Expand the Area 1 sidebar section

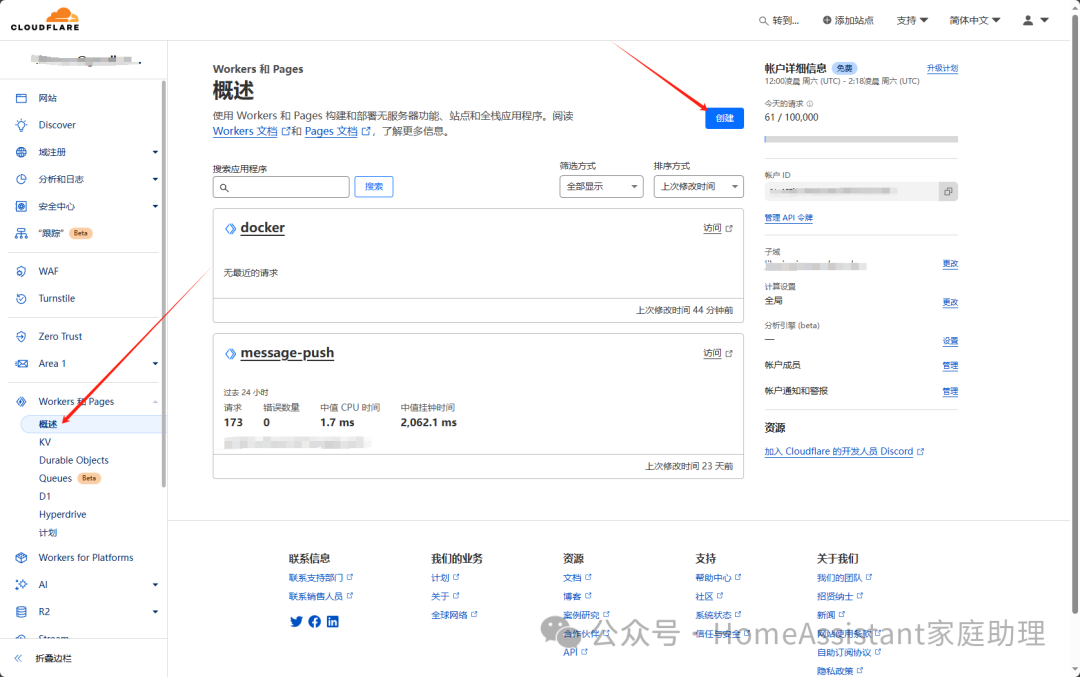pos(155,364)
